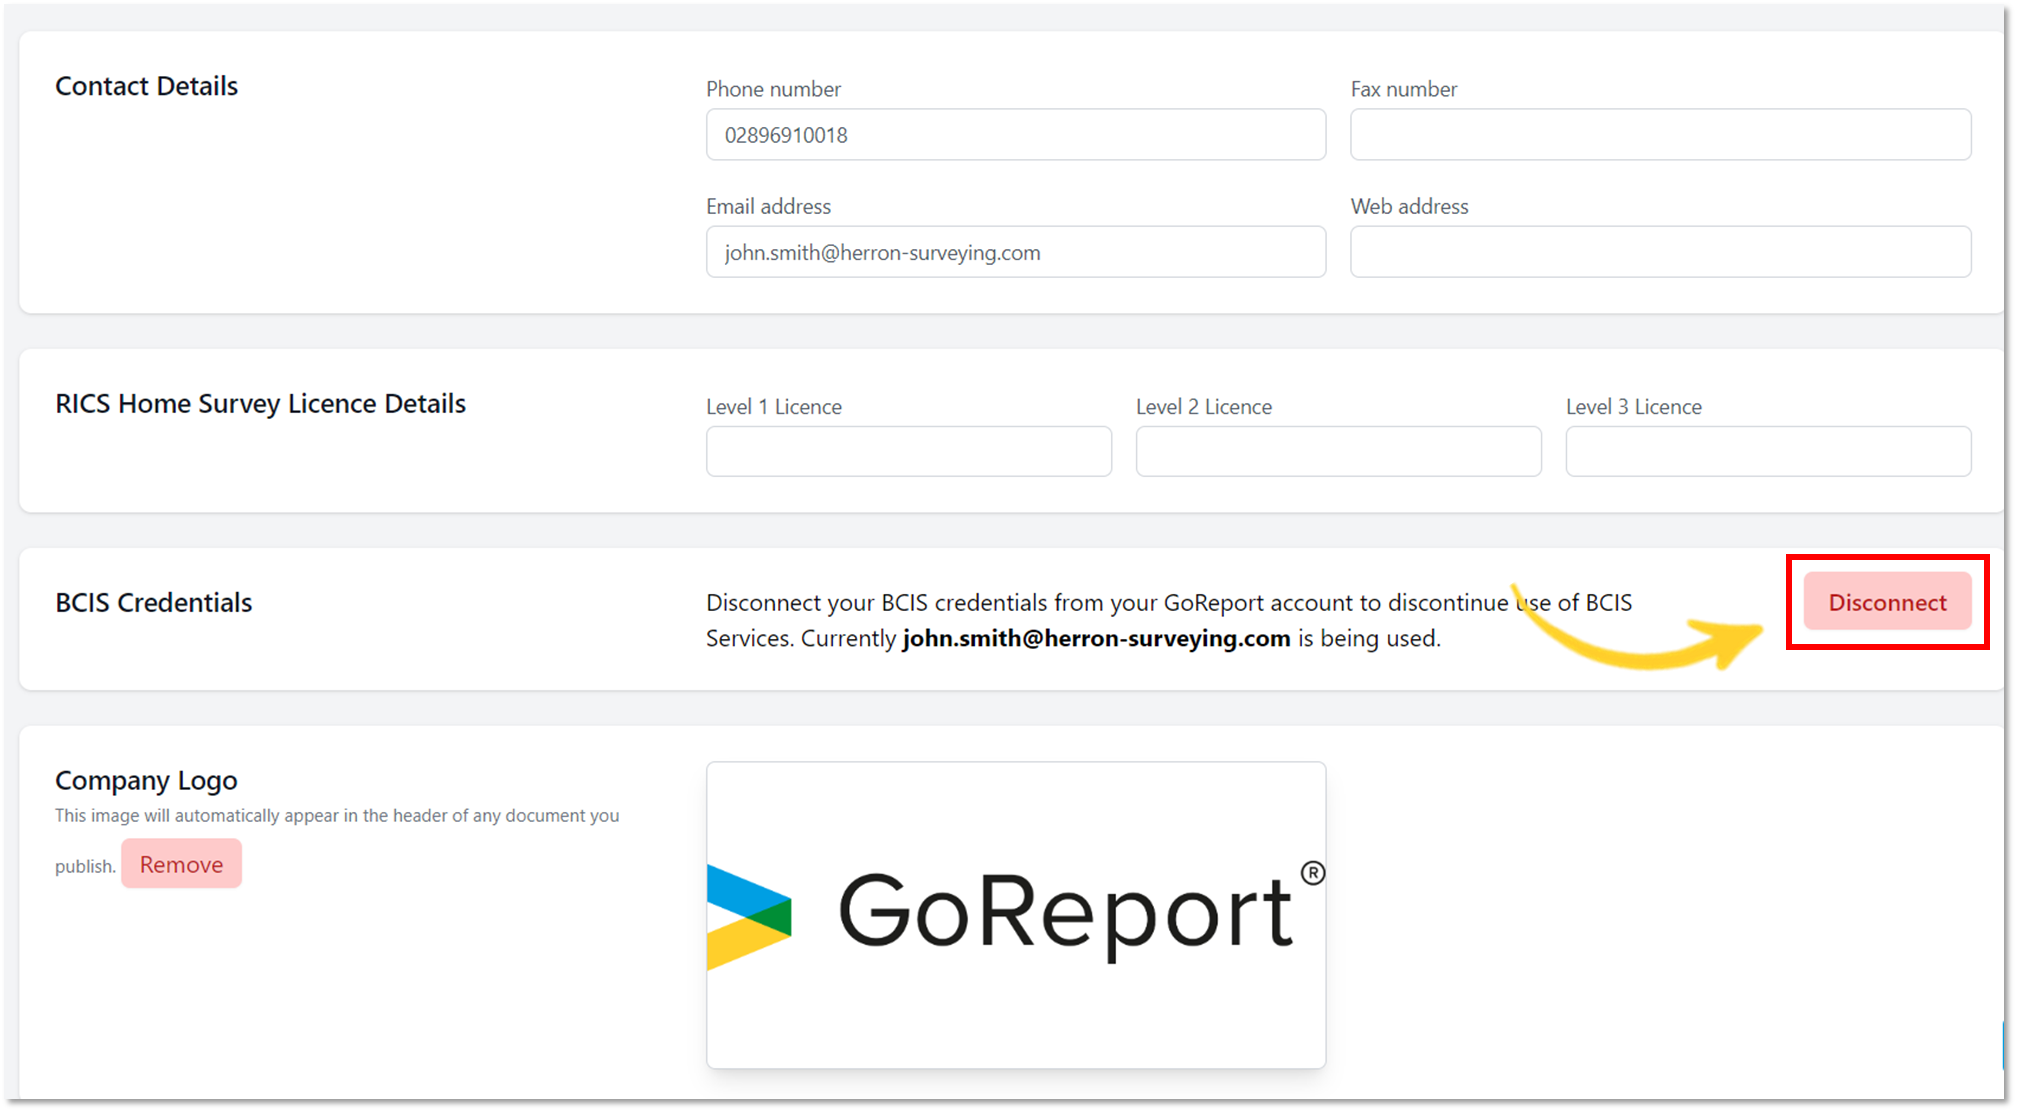Remove the company logo
Image resolution: width=2017 pixels, height=1112 pixels.
point(181,864)
